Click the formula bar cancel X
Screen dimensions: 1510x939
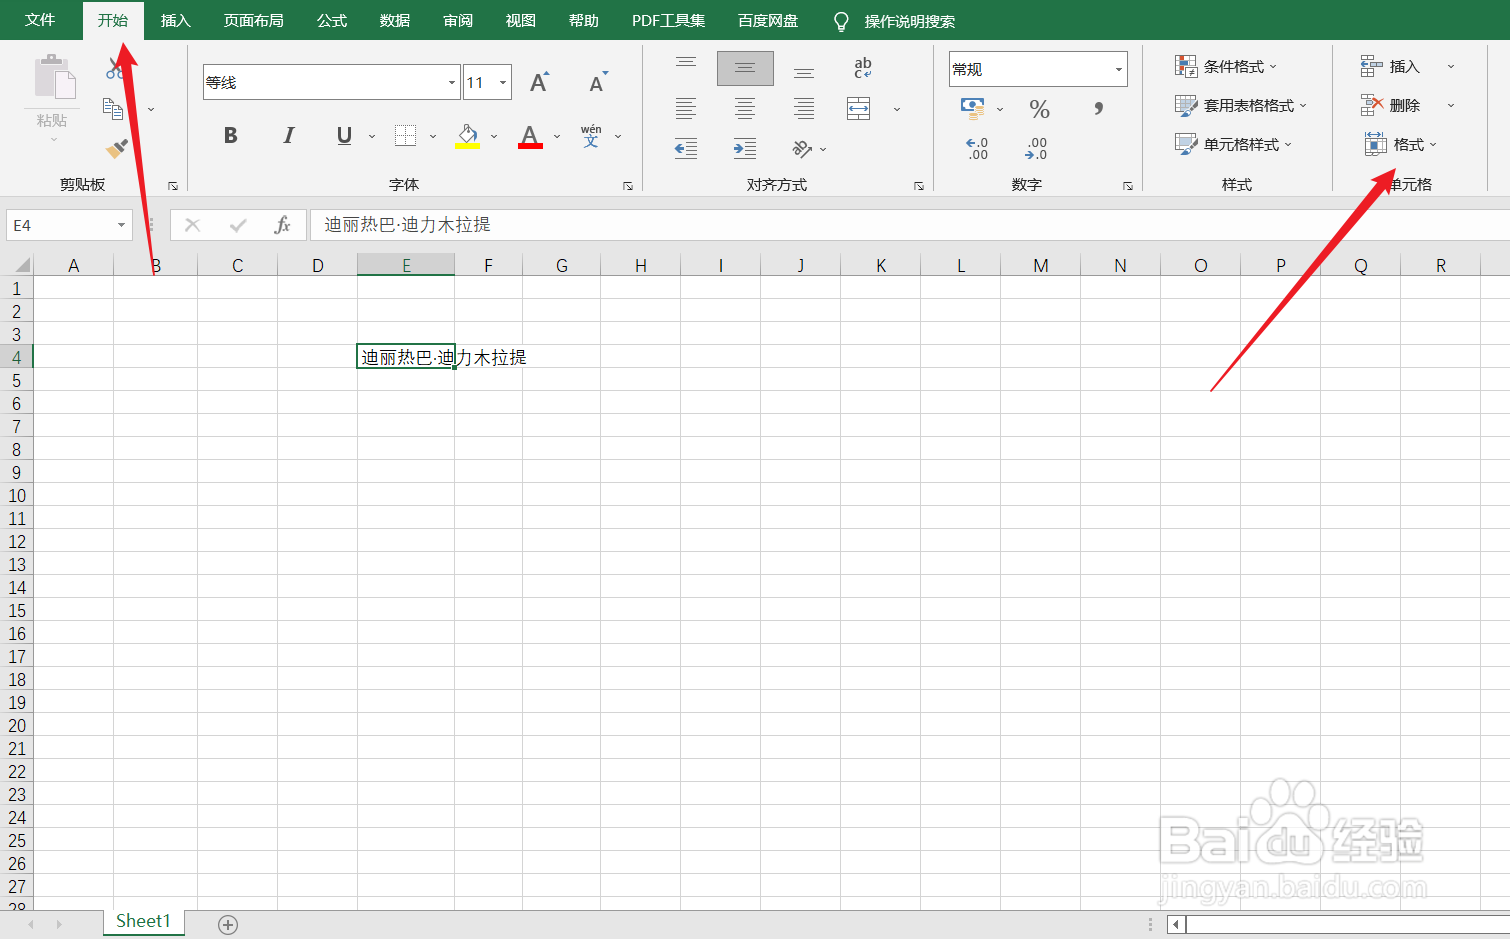[193, 225]
